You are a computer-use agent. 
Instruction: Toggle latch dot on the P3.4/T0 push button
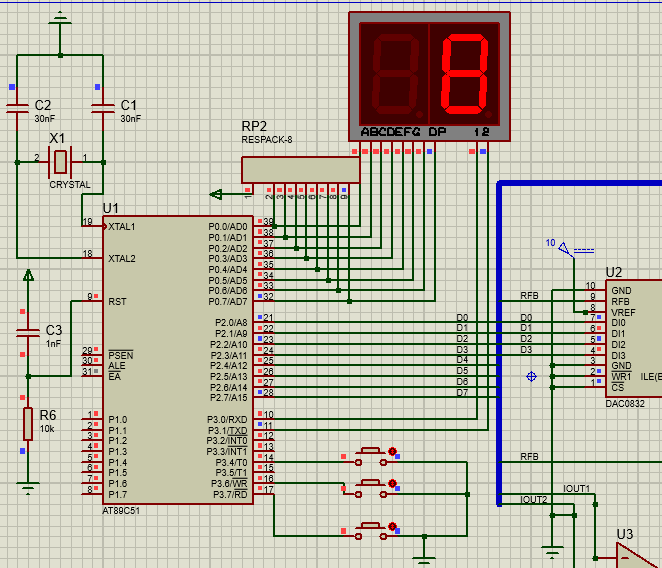[392, 451]
